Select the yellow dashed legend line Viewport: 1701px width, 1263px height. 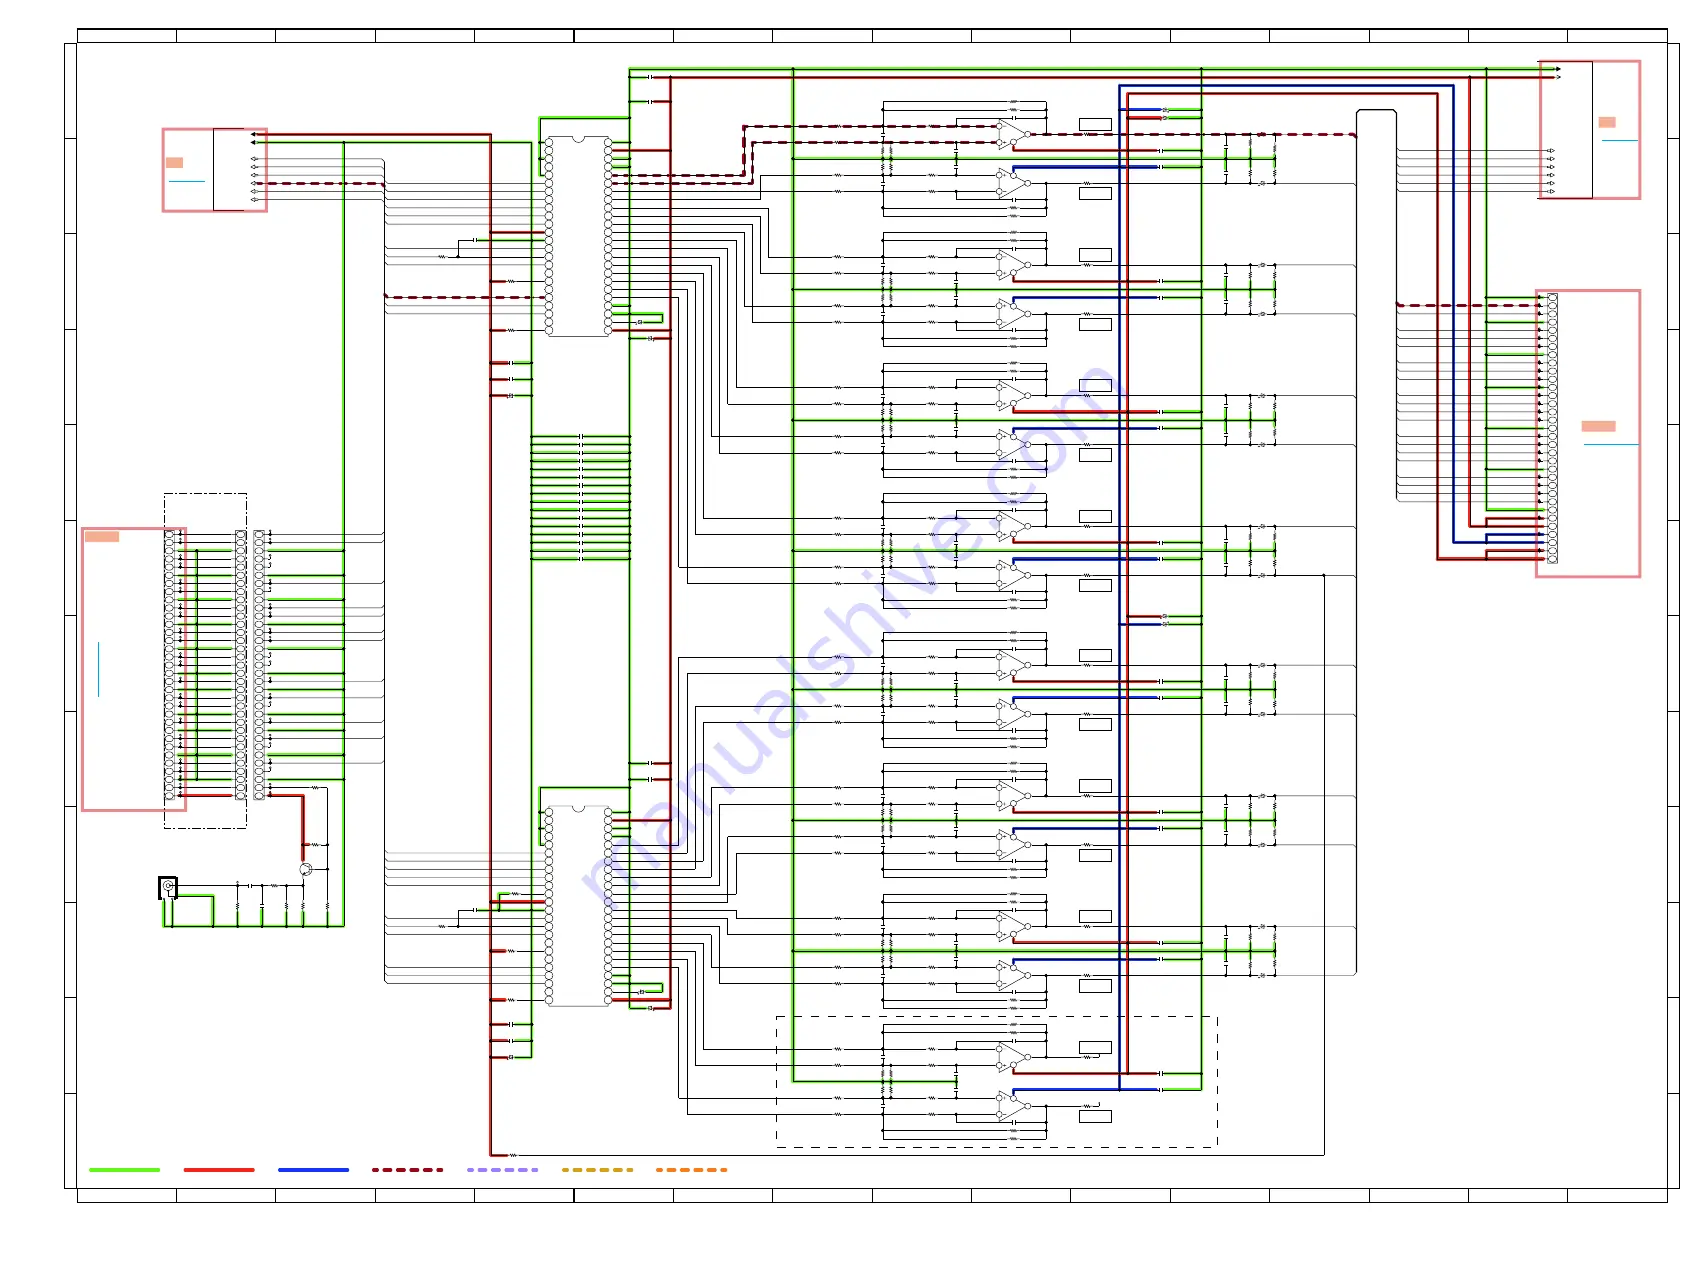(x=597, y=1169)
